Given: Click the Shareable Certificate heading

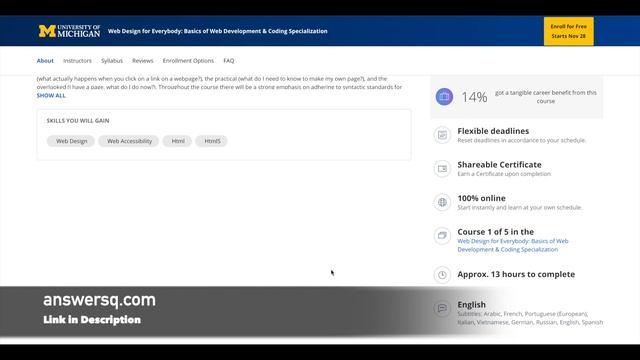Looking at the screenshot, I should pyautogui.click(x=499, y=164).
